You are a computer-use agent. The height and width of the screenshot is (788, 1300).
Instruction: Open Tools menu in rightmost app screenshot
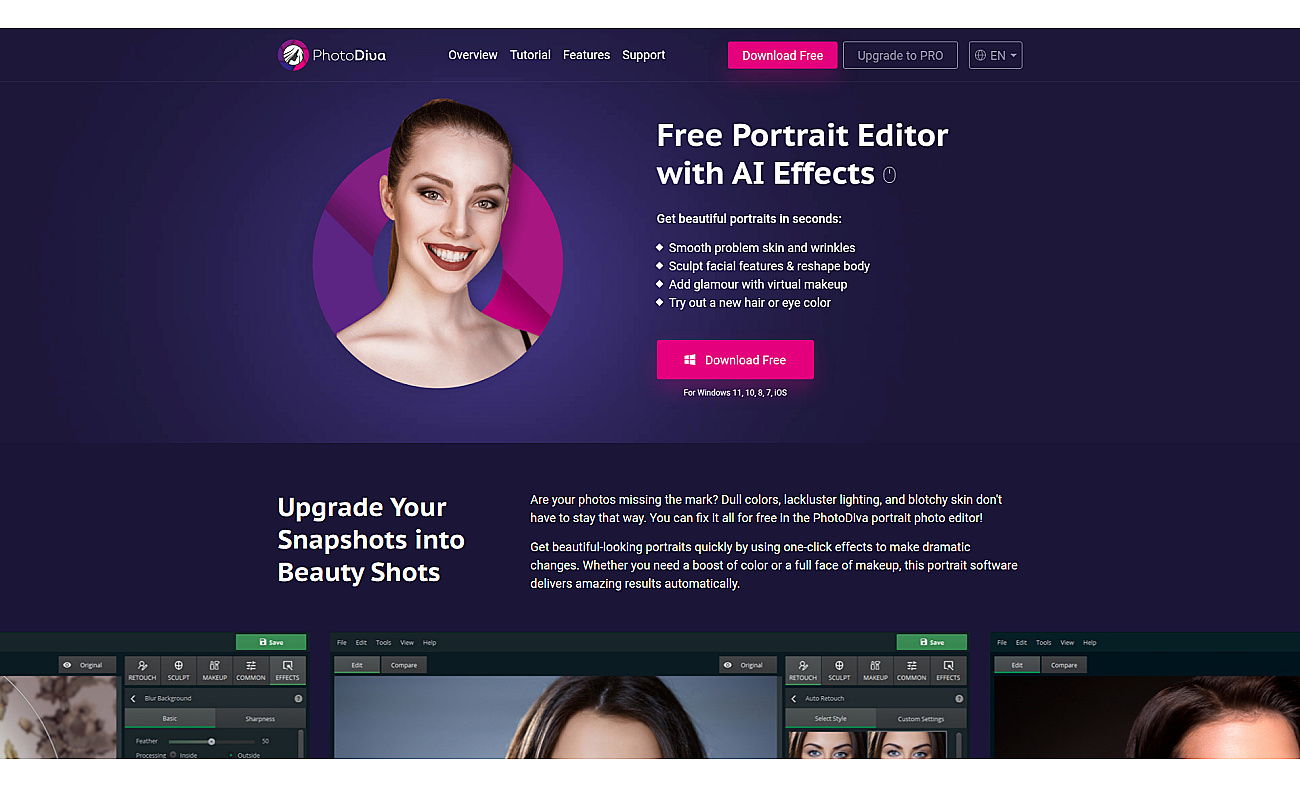(x=1043, y=642)
